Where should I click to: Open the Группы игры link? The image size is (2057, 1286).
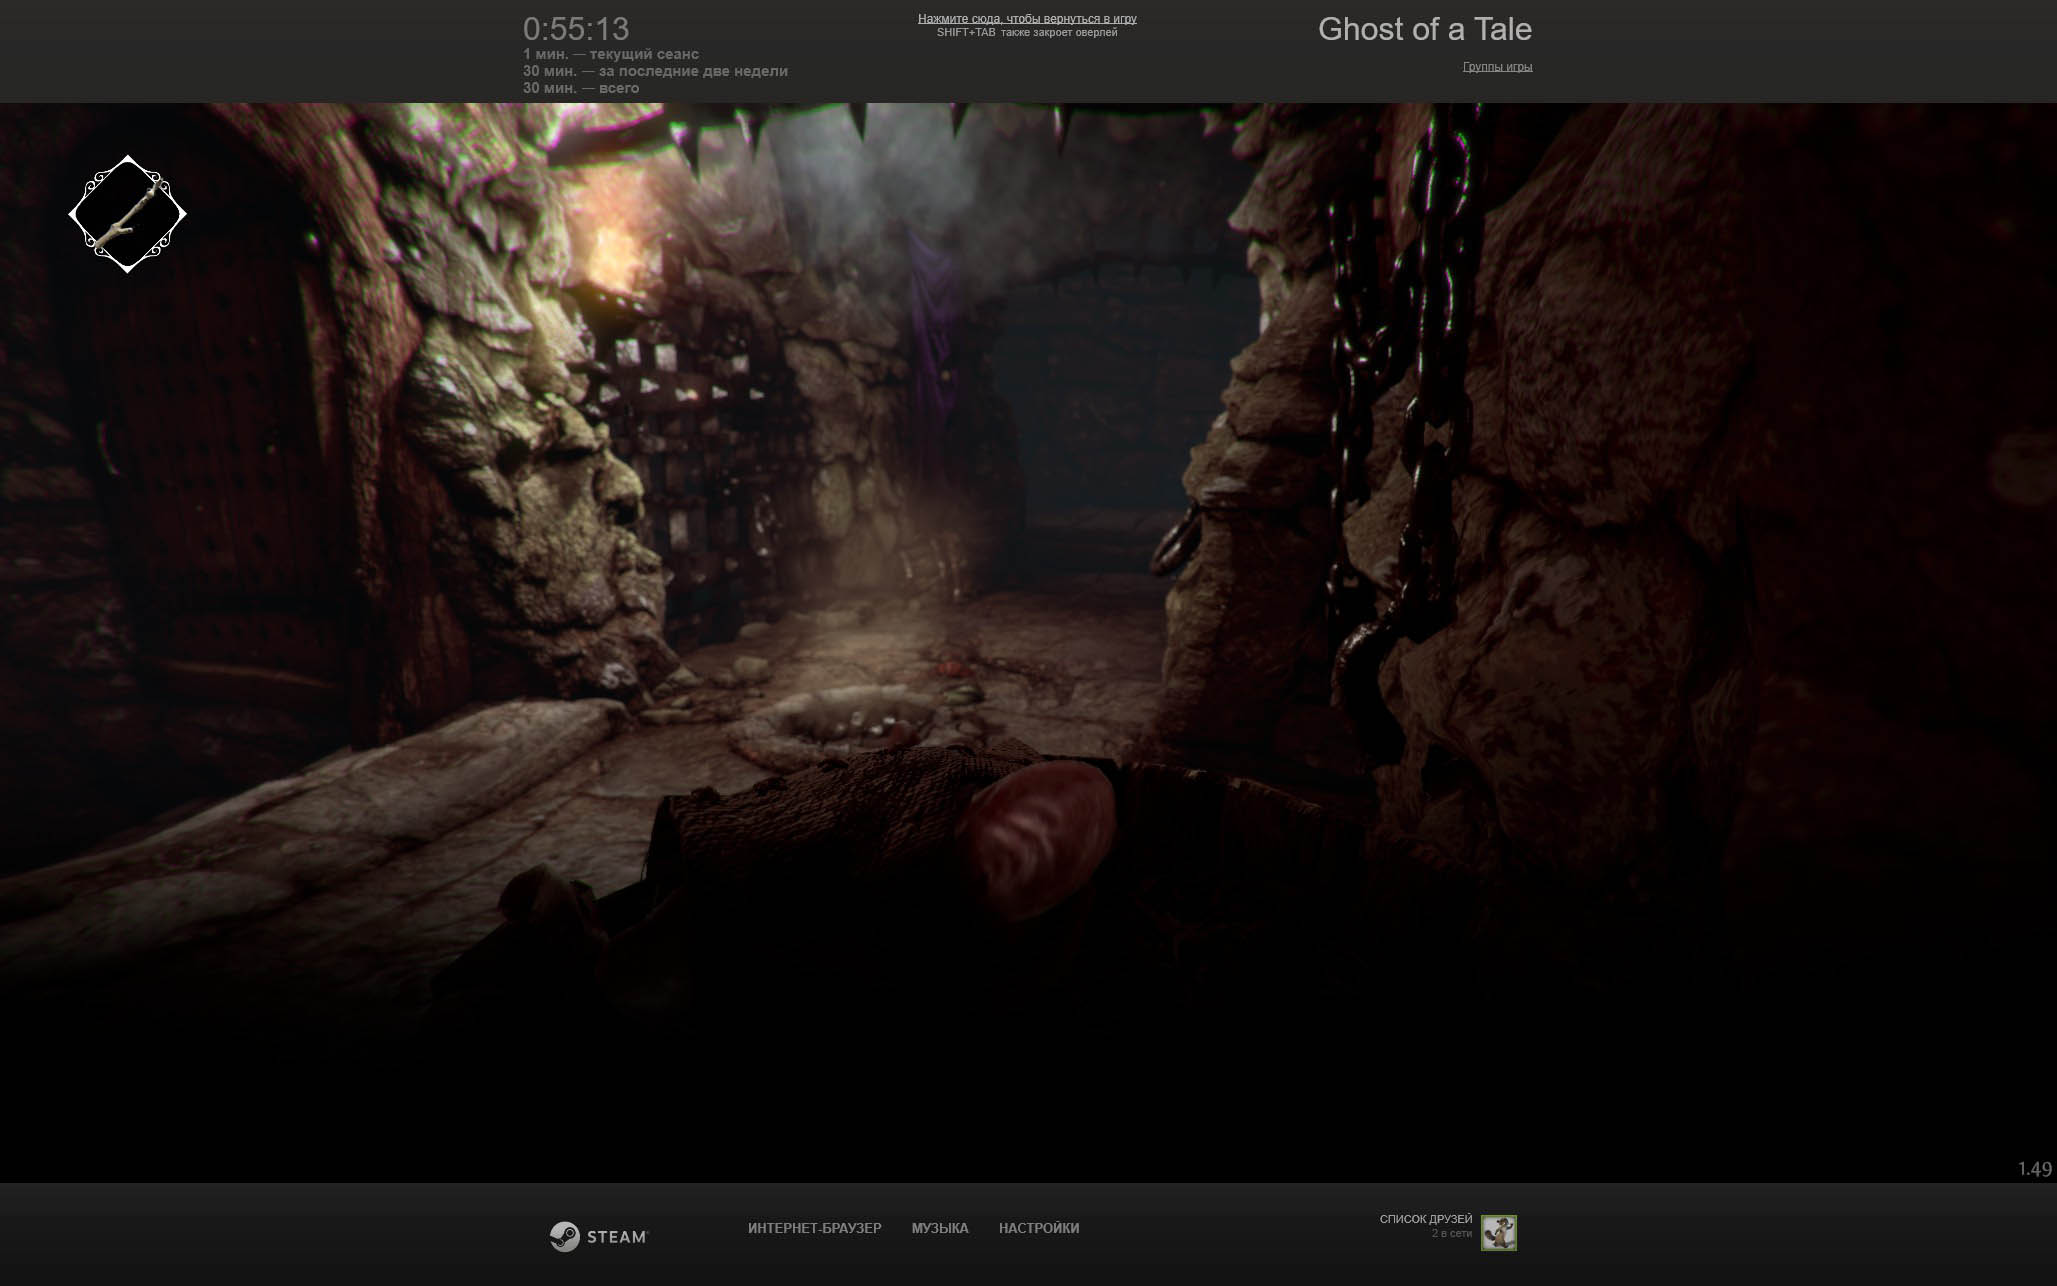click(1497, 67)
